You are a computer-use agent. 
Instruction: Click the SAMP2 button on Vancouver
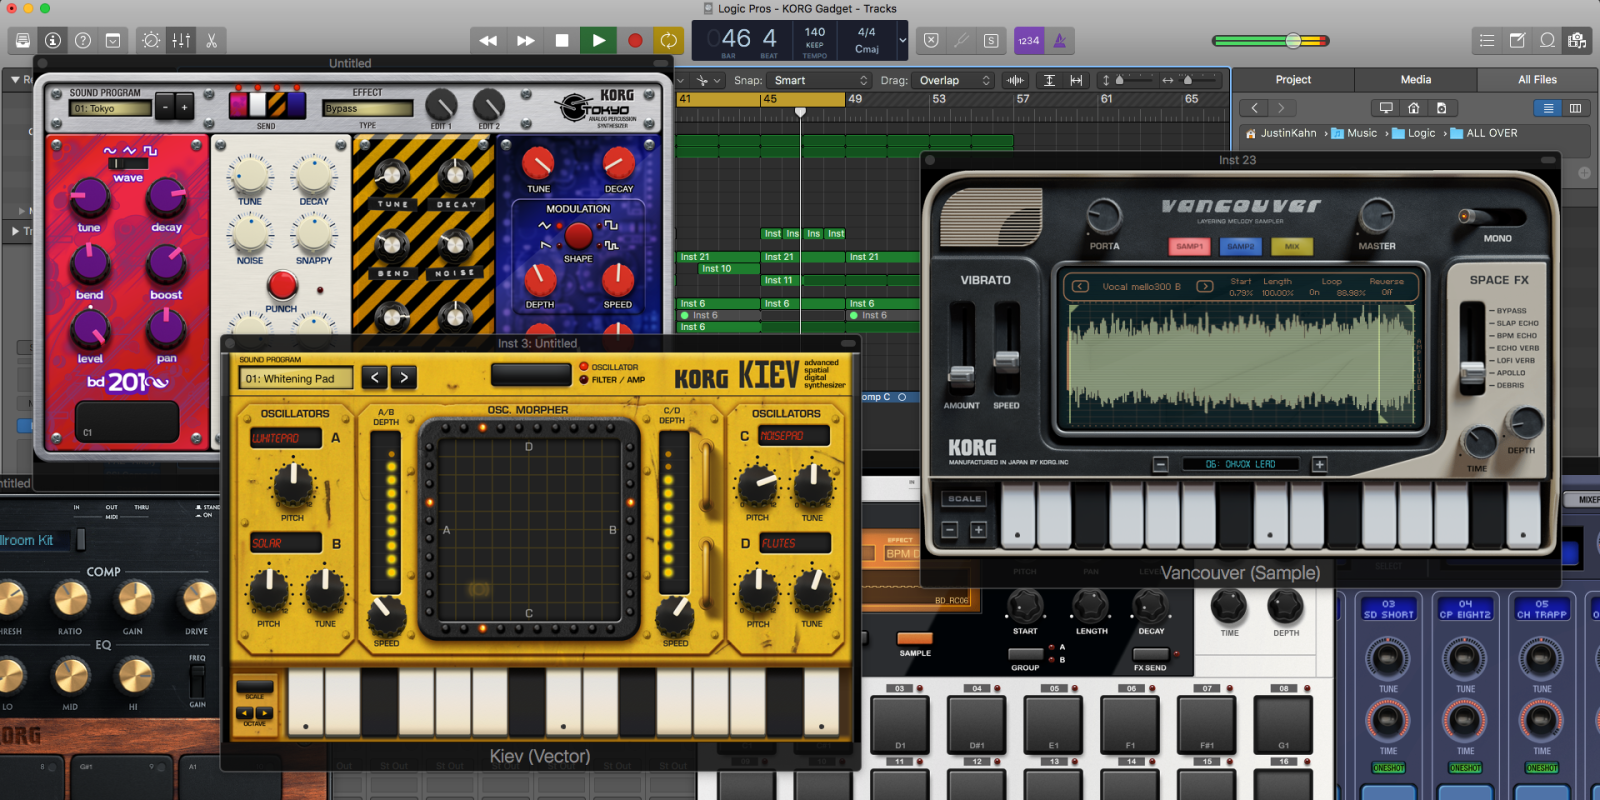1240,246
